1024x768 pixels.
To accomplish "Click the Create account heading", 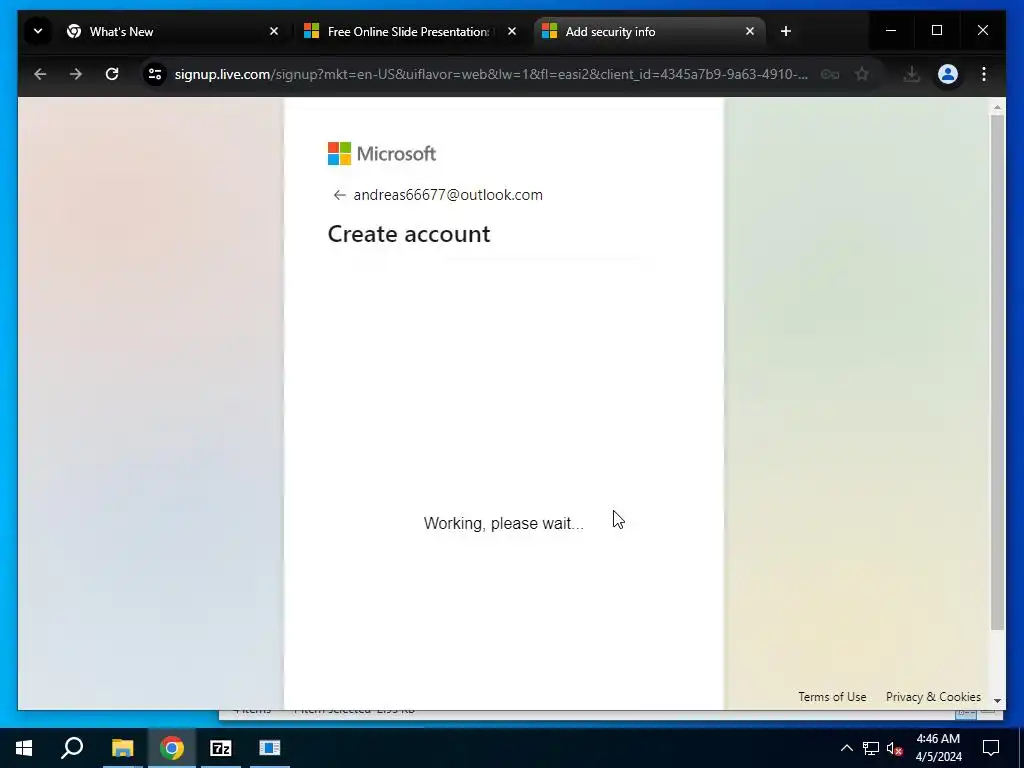I will pos(409,234).
